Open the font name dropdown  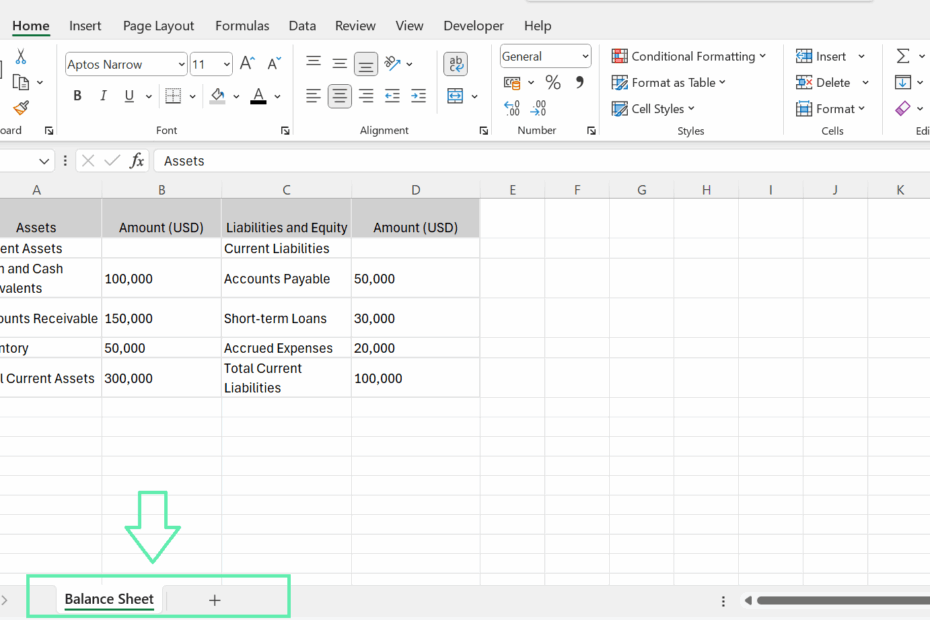[181, 64]
